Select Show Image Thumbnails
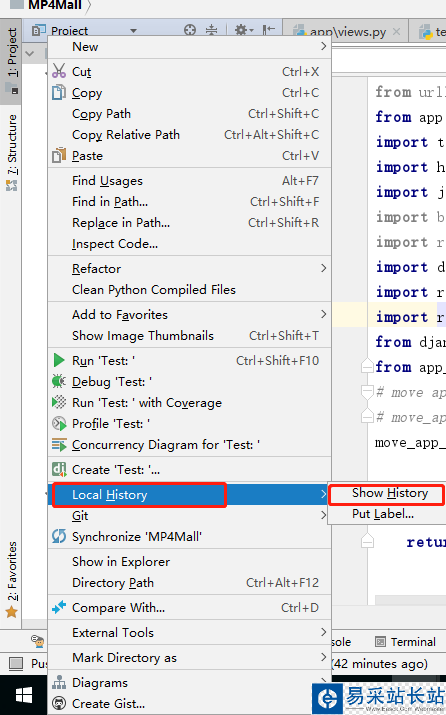 coord(189,336)
